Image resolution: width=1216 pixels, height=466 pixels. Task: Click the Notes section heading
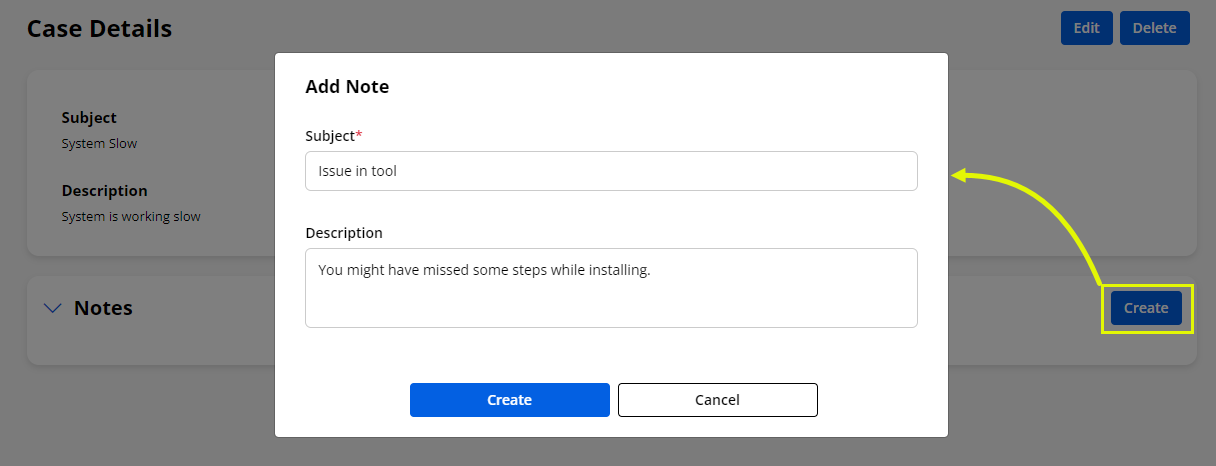[103, 308]
